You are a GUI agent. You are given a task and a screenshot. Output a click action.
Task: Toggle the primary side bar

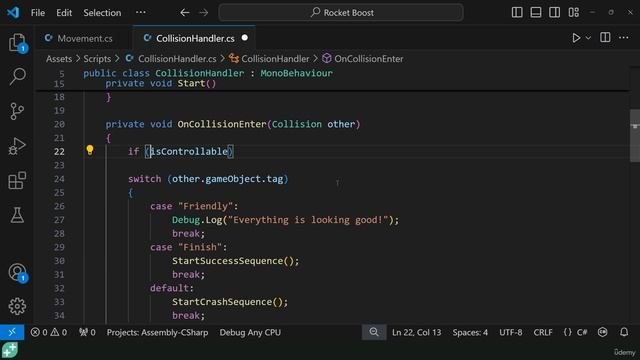[517, 13]
